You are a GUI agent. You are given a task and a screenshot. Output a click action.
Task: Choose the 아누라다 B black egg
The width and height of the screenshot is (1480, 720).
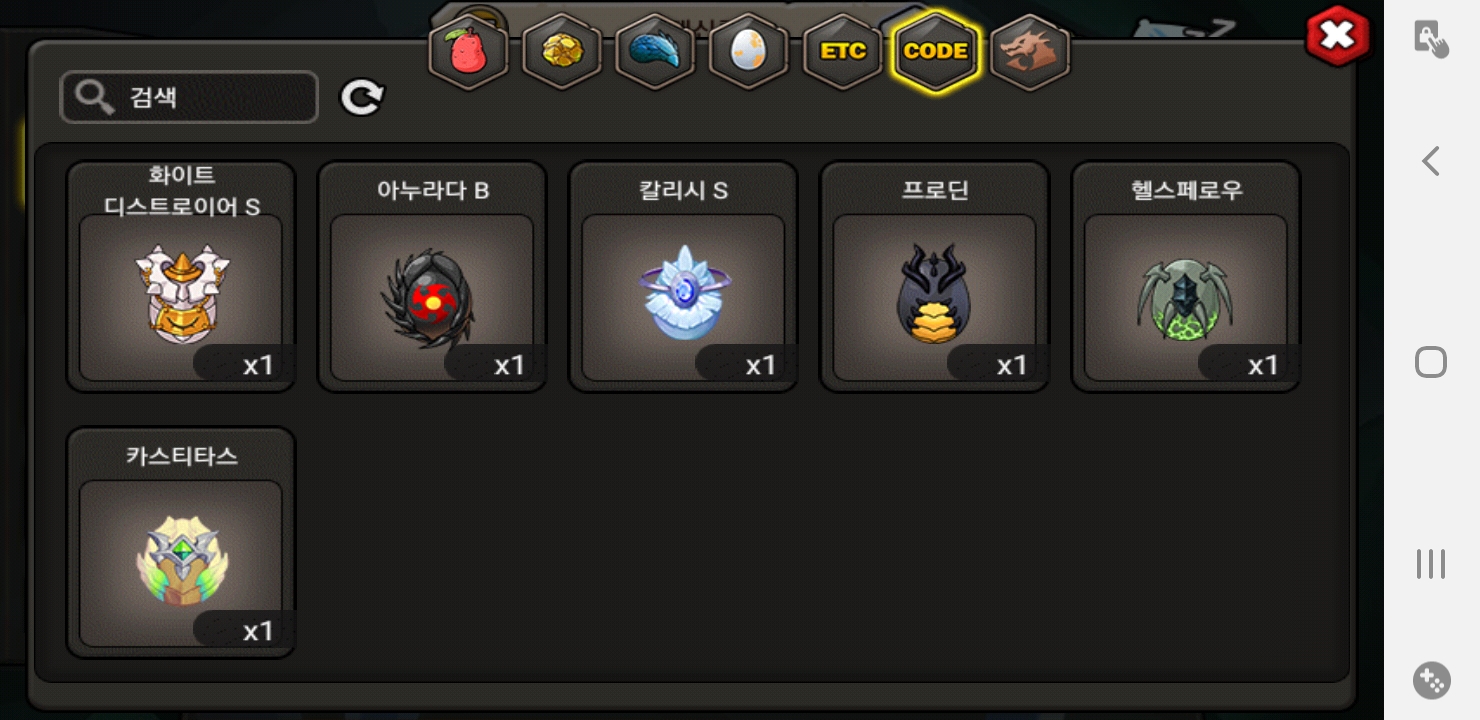click(432, 277)
